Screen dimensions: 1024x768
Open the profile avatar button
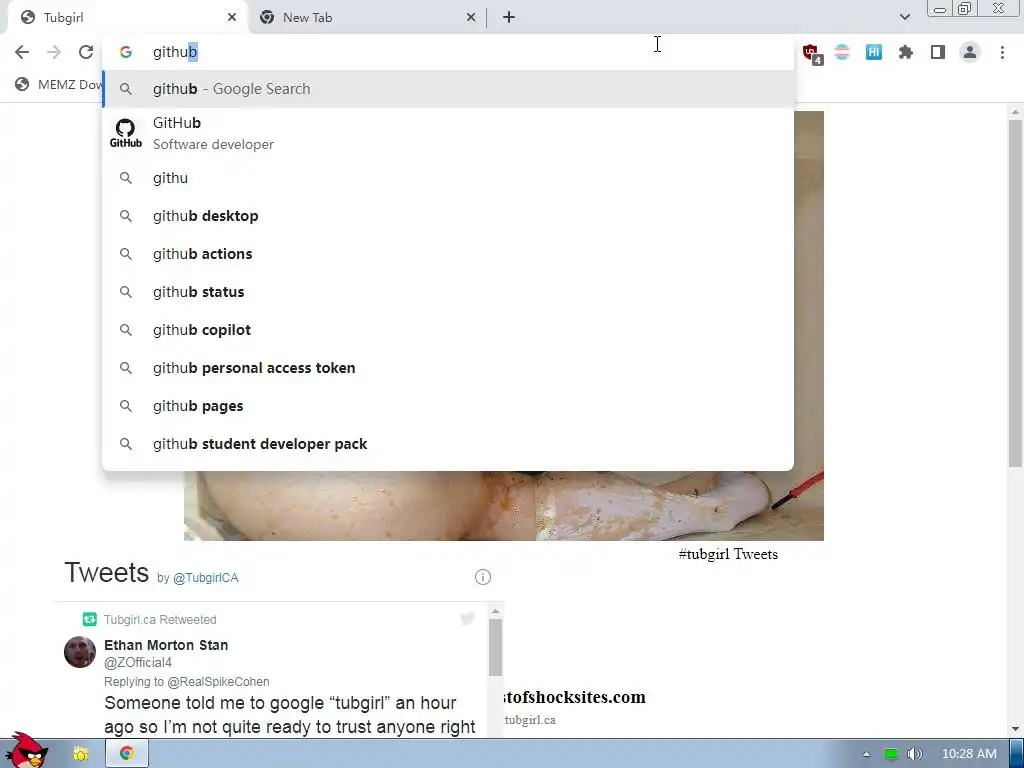tap(970, 52)
